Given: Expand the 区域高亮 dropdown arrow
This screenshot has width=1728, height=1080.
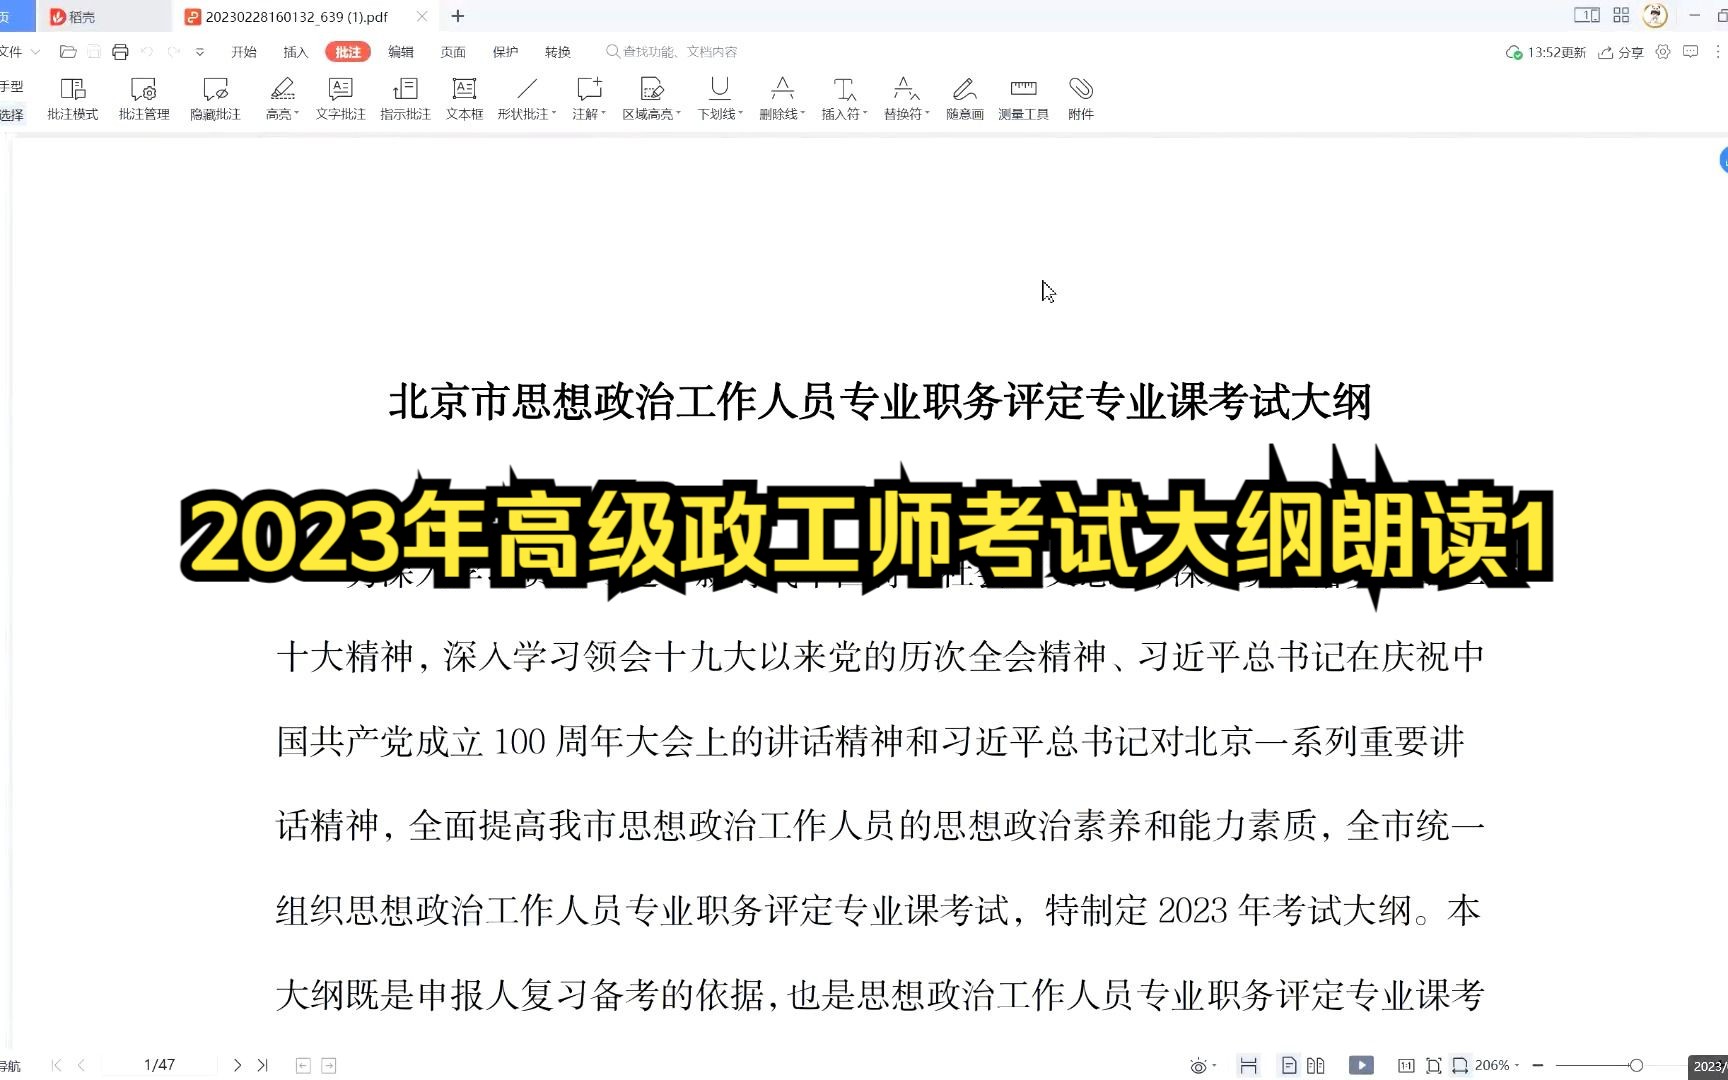Looking at the screenshot, I should [678, 114].
